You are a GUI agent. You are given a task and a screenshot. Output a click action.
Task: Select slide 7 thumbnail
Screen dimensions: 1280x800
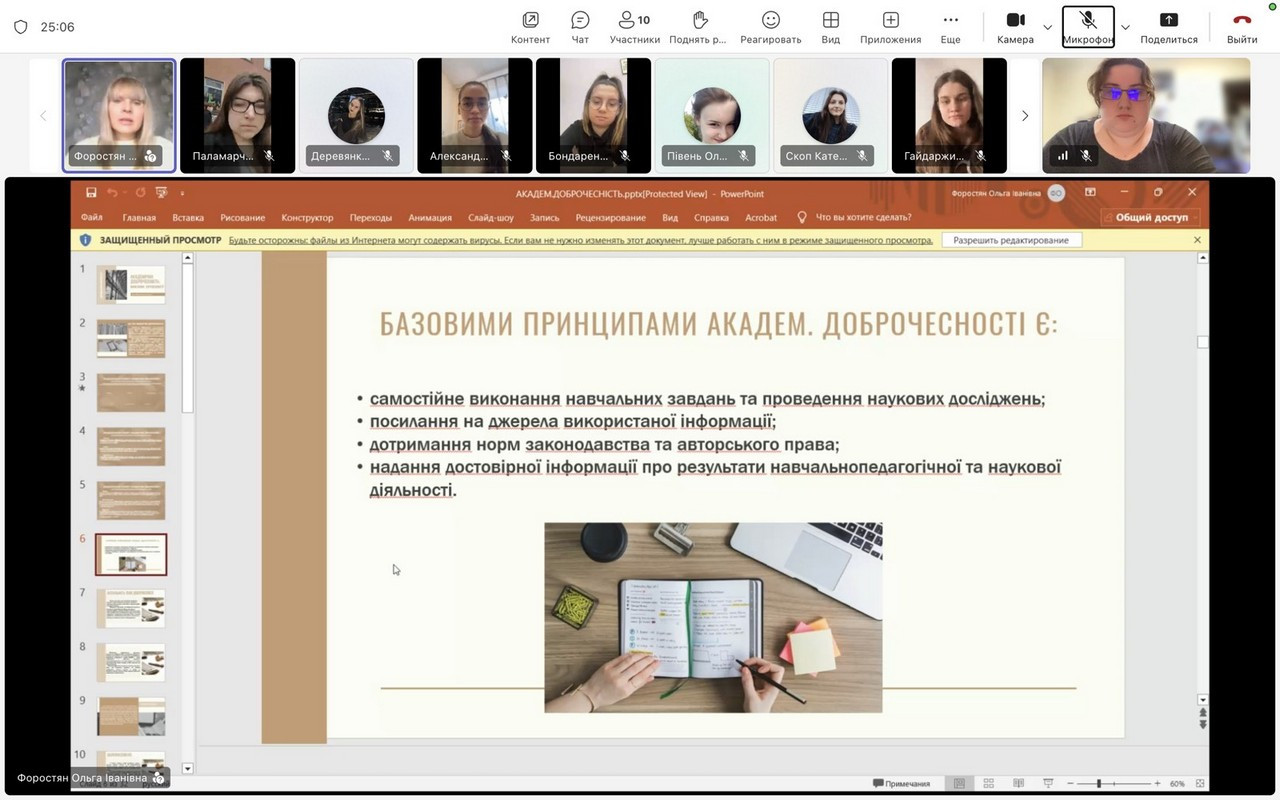[131, 608]
